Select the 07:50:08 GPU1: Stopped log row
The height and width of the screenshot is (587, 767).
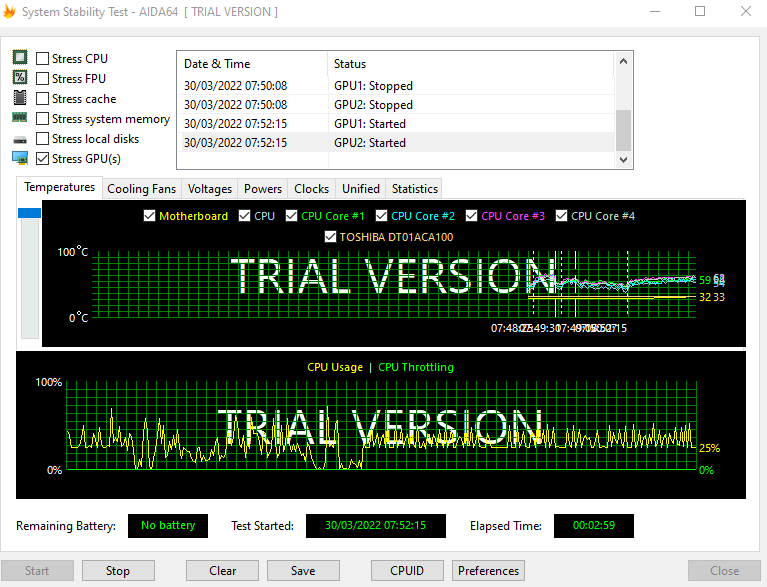click(396, 86)
